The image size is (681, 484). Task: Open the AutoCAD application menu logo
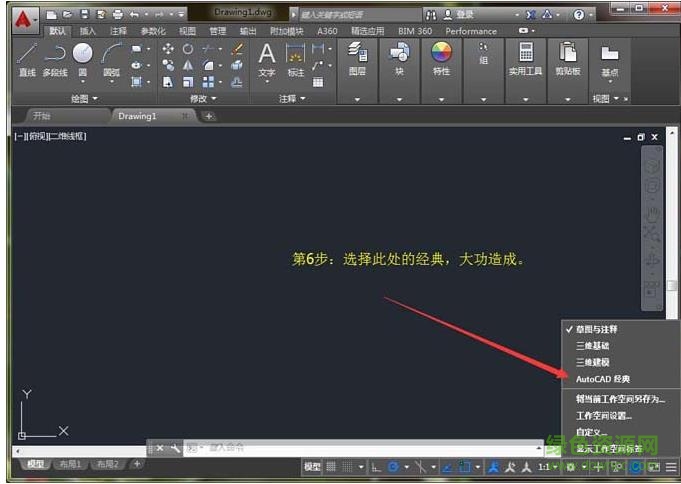click(x=24, y=19)
